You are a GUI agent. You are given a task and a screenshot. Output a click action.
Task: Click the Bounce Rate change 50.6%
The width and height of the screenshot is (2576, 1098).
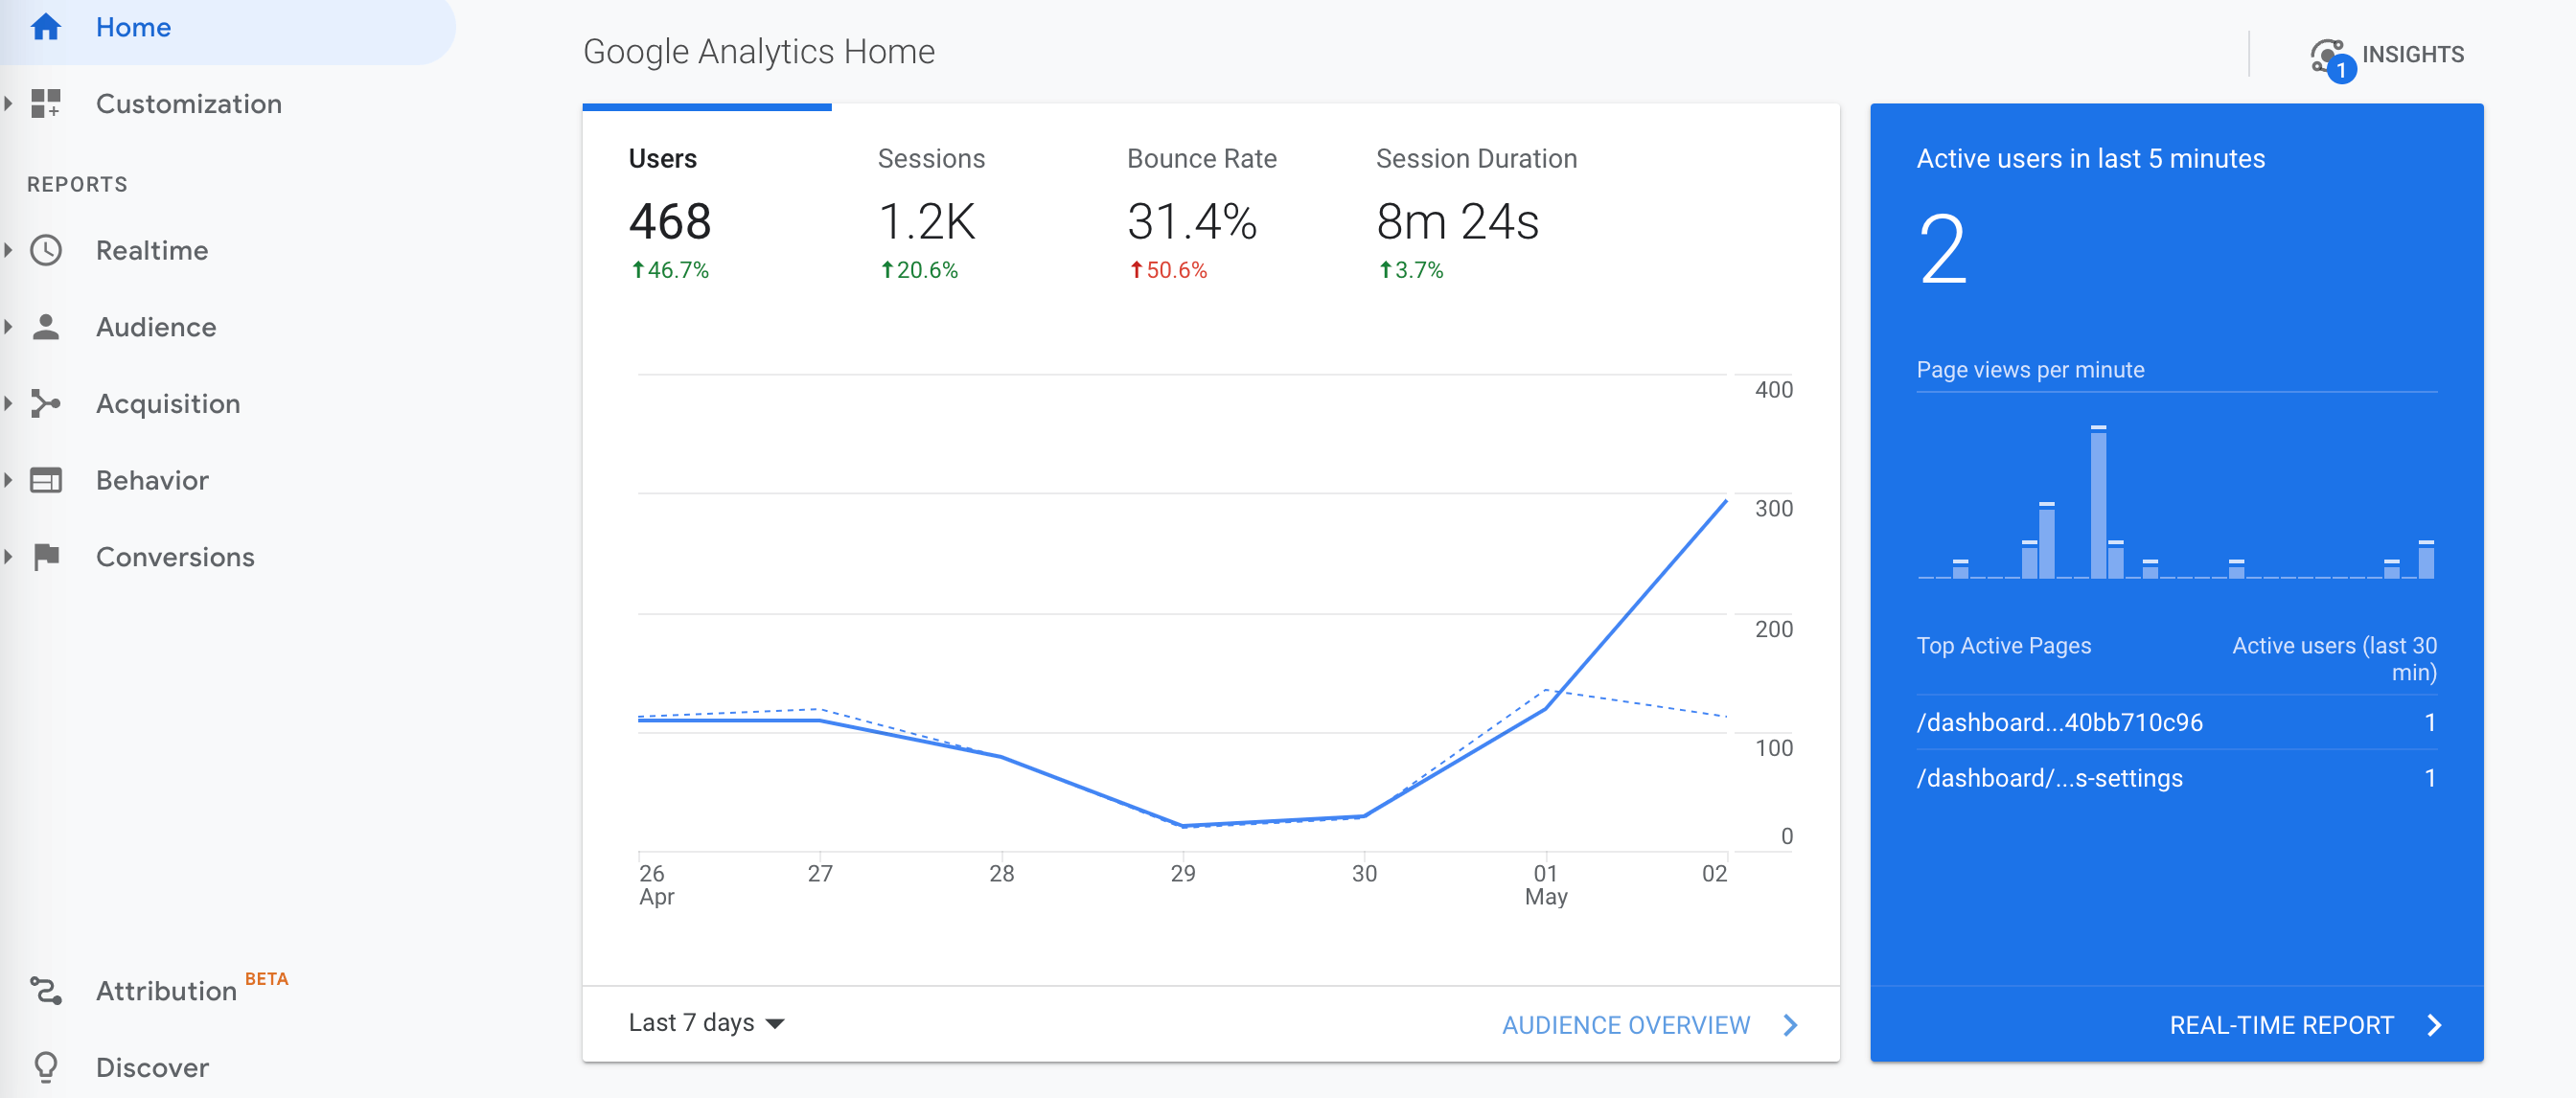[x=1168, y=270]
